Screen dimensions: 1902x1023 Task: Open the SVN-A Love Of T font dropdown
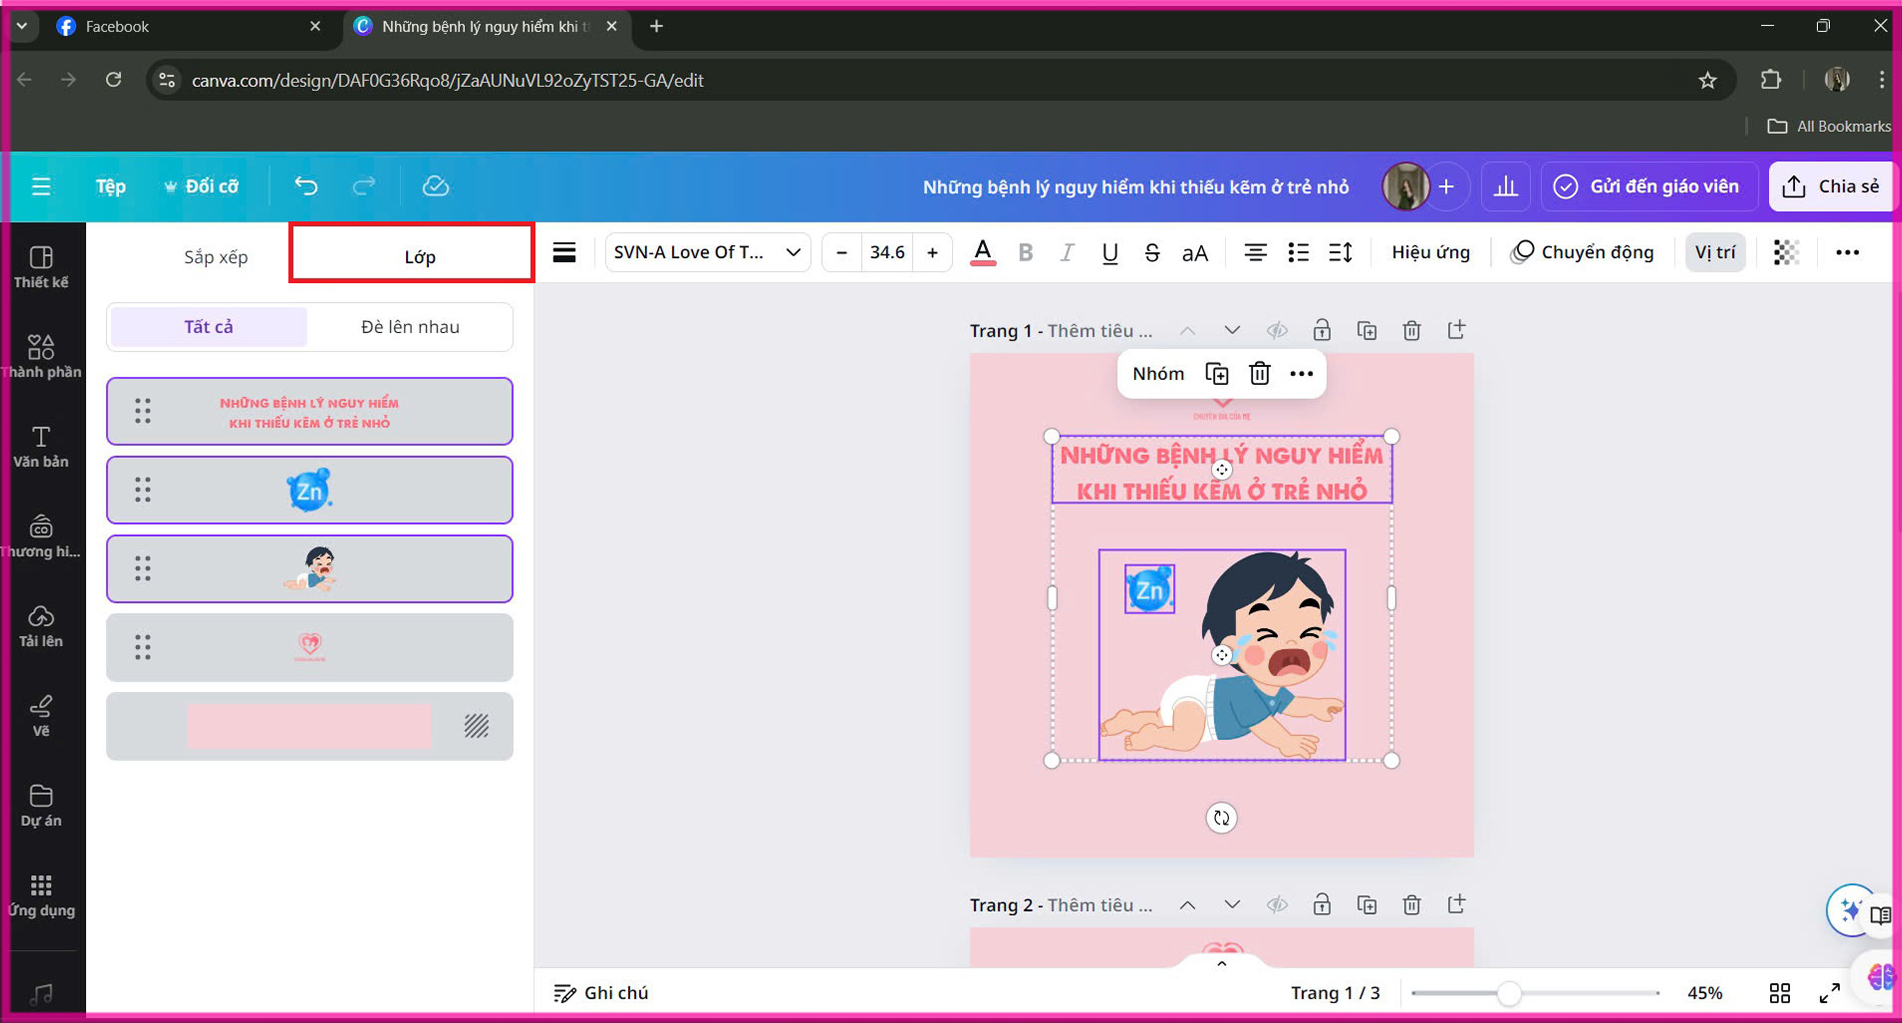point(707,253)
